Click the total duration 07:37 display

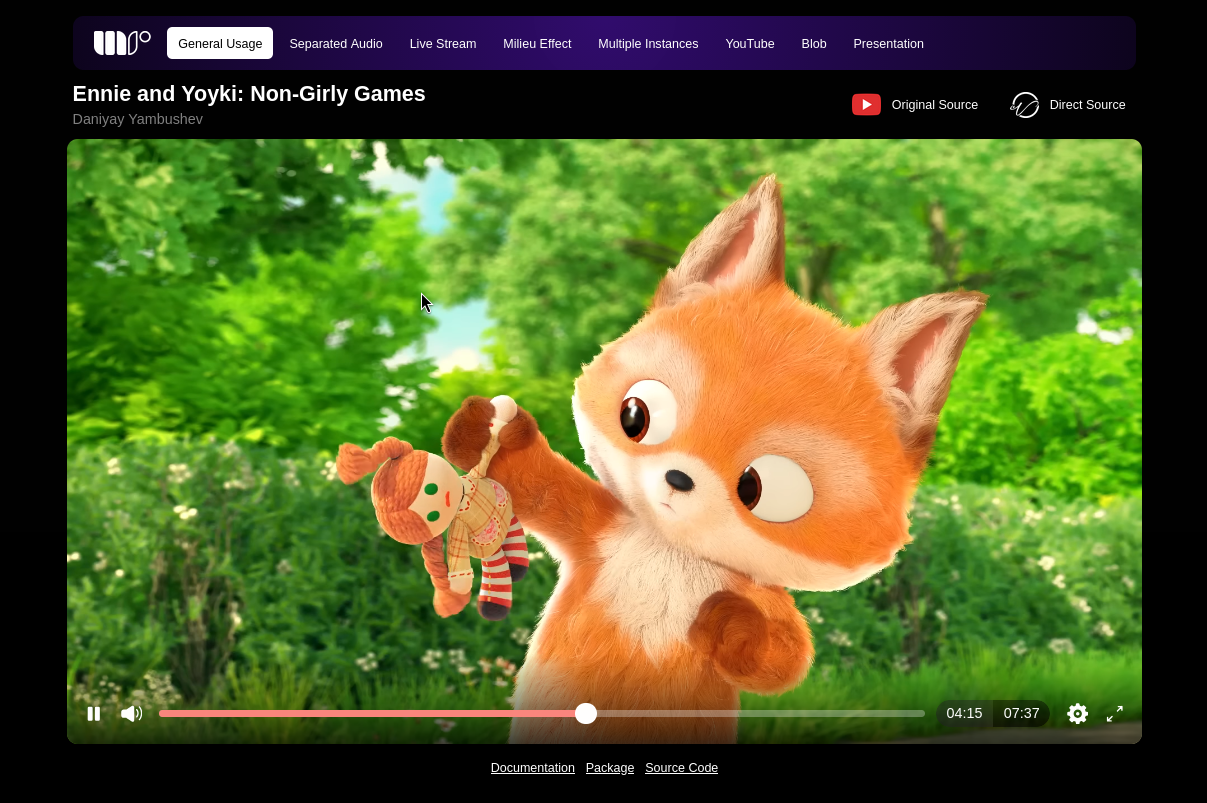[x=1021, y=713]
